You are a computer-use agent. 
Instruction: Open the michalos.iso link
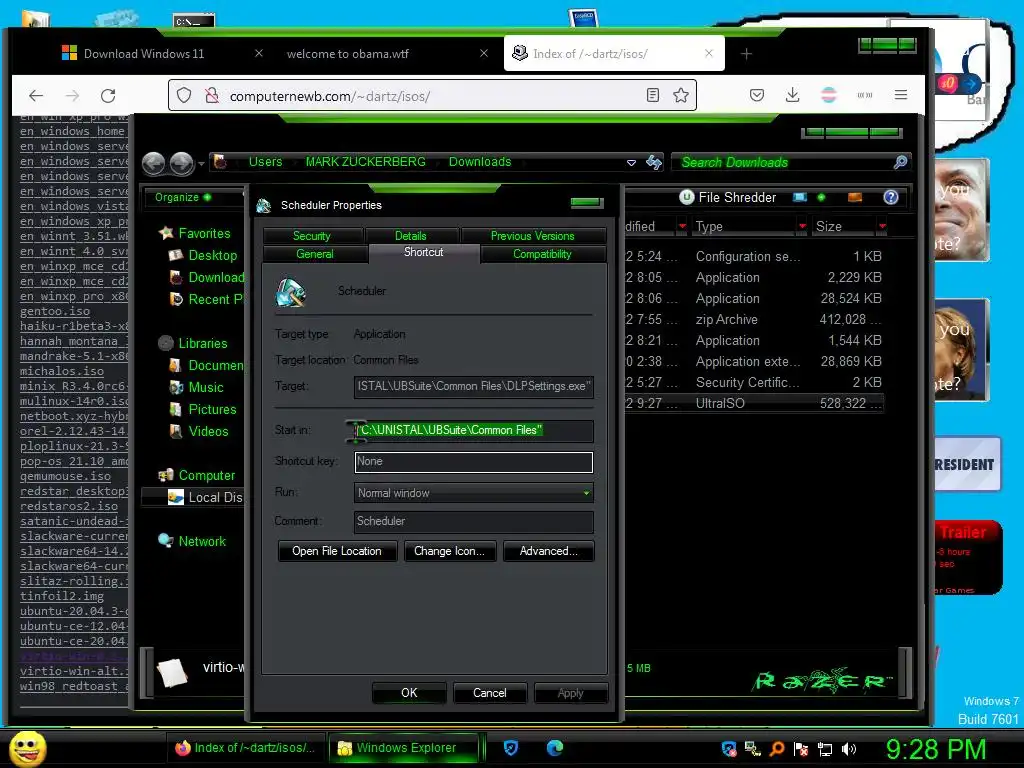[62, 371]
